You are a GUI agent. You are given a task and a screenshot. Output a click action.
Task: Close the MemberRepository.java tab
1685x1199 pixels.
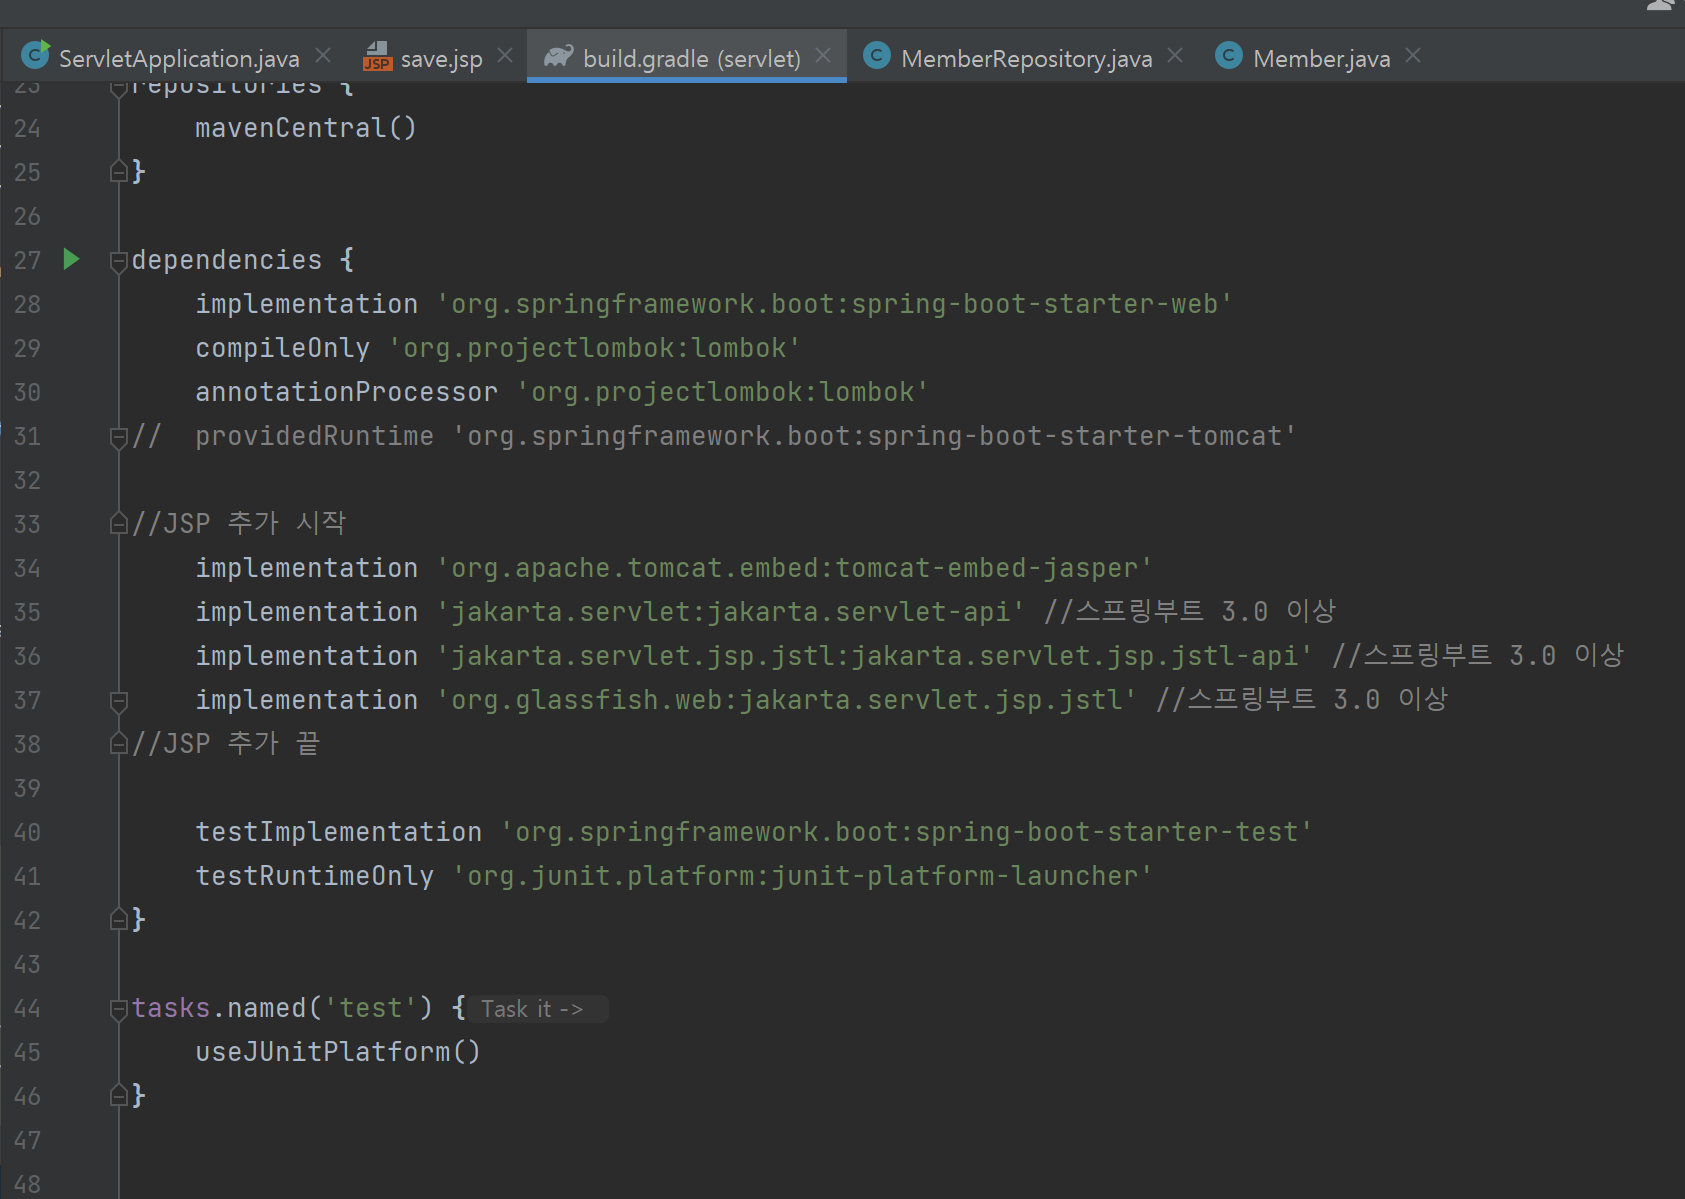[x=1175, y=56]
